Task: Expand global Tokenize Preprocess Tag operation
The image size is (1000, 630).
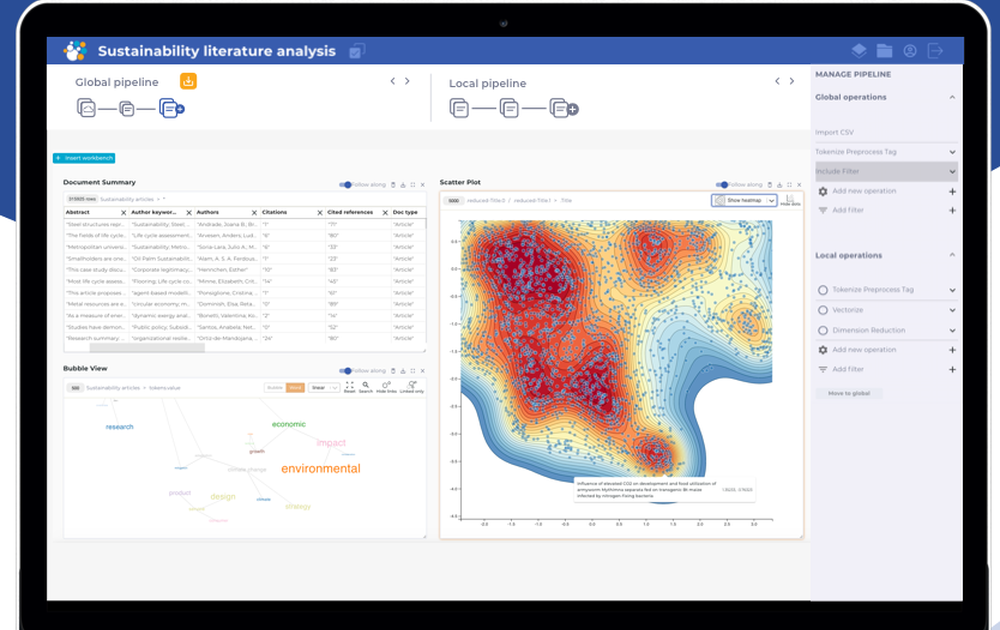Action: pos(952,152)
